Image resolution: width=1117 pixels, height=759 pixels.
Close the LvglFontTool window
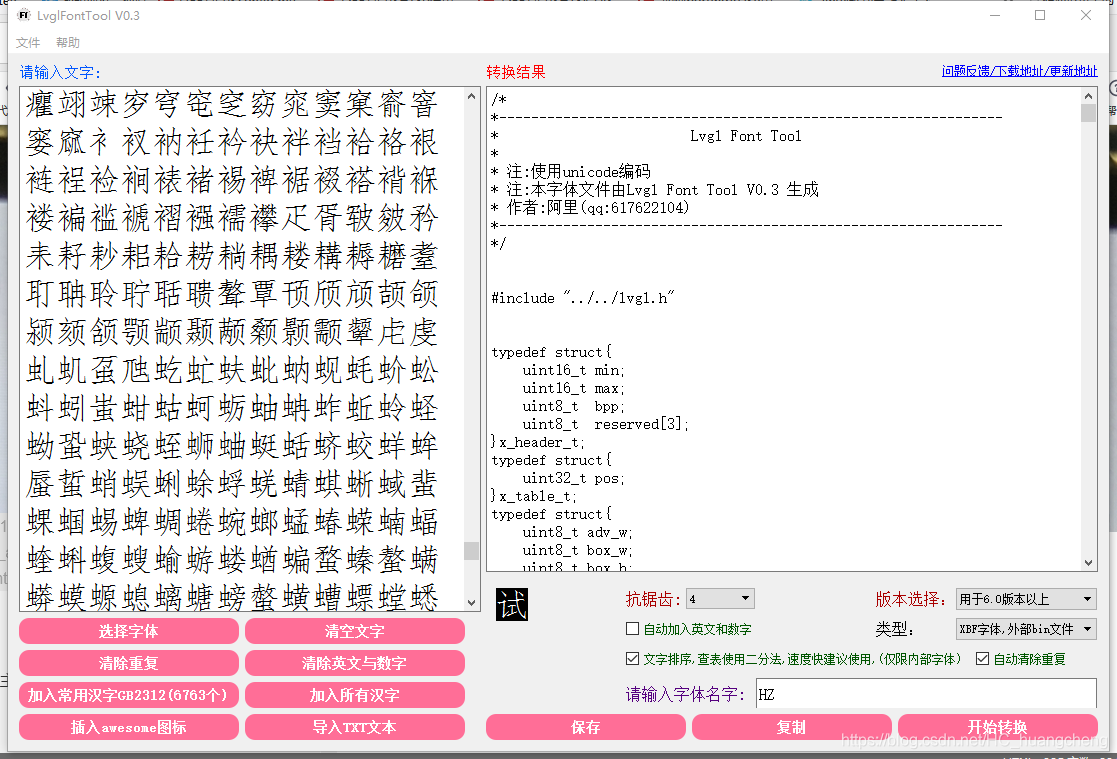(1086, 15)
